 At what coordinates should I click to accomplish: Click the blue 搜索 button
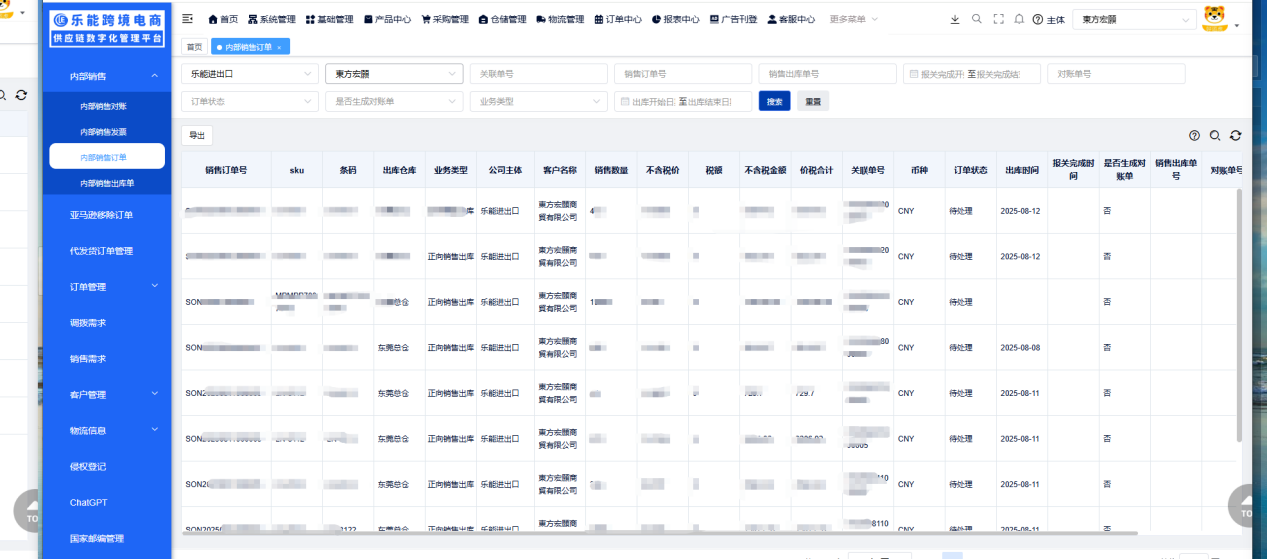(774, 102)
